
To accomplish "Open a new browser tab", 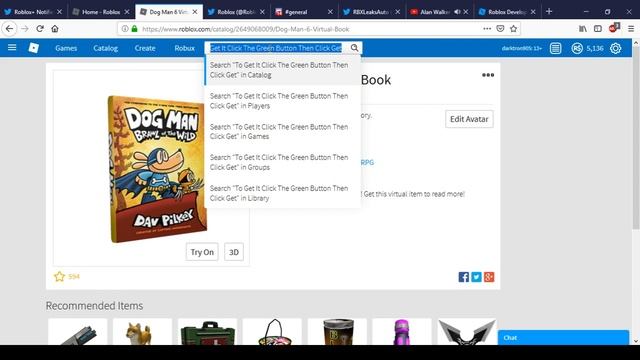I will click(x=549, y=11).
